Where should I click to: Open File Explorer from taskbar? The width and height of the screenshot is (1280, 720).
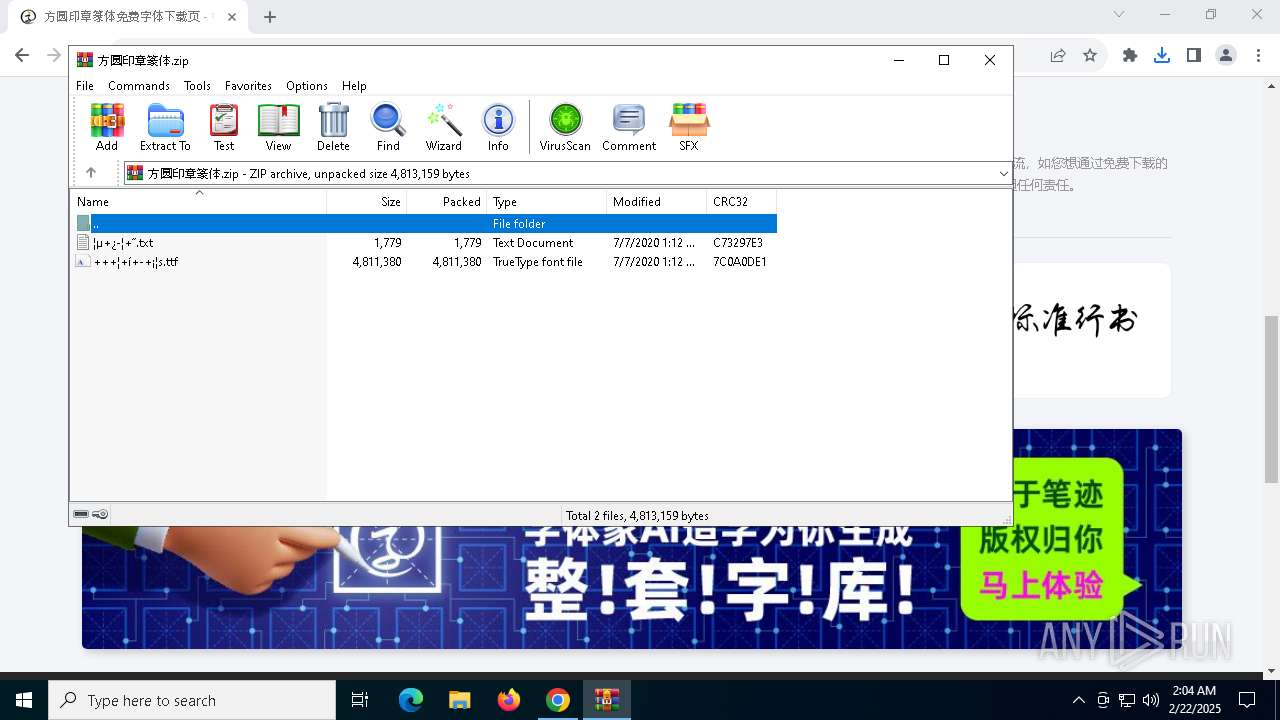459,700
